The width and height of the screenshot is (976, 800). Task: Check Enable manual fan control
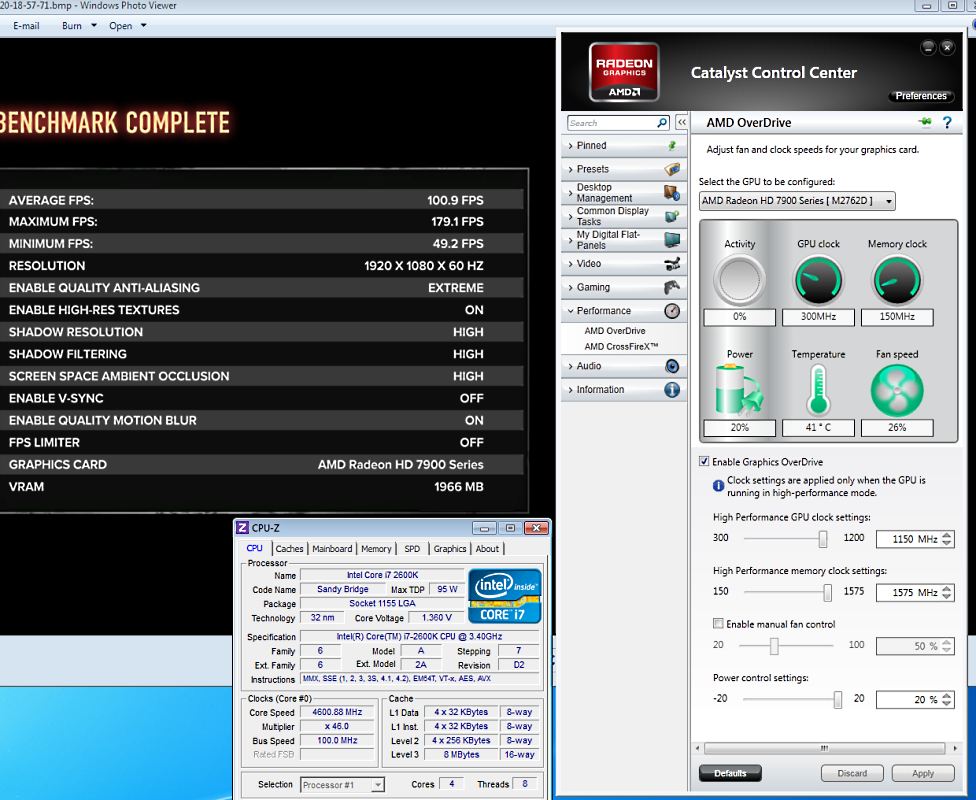[718, 623]
